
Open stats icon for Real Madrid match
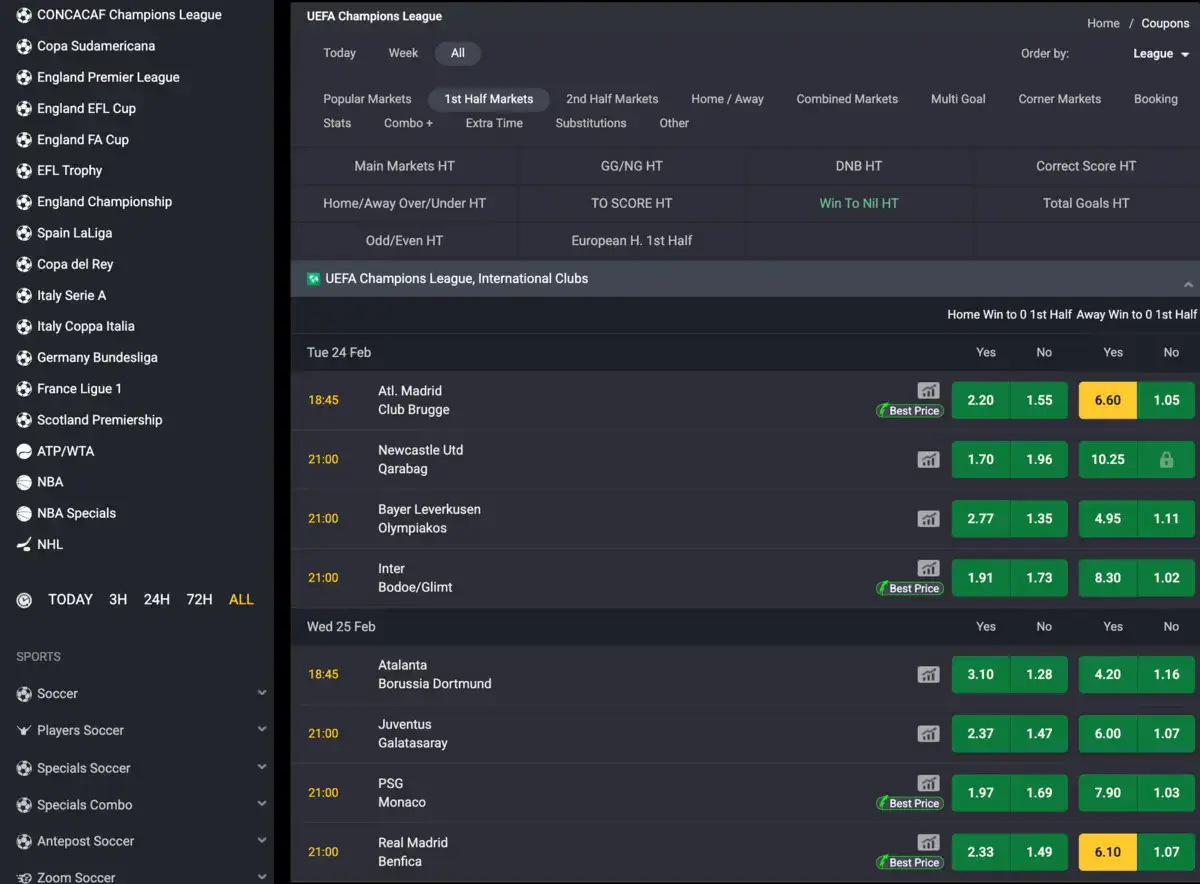click(929, 842)
